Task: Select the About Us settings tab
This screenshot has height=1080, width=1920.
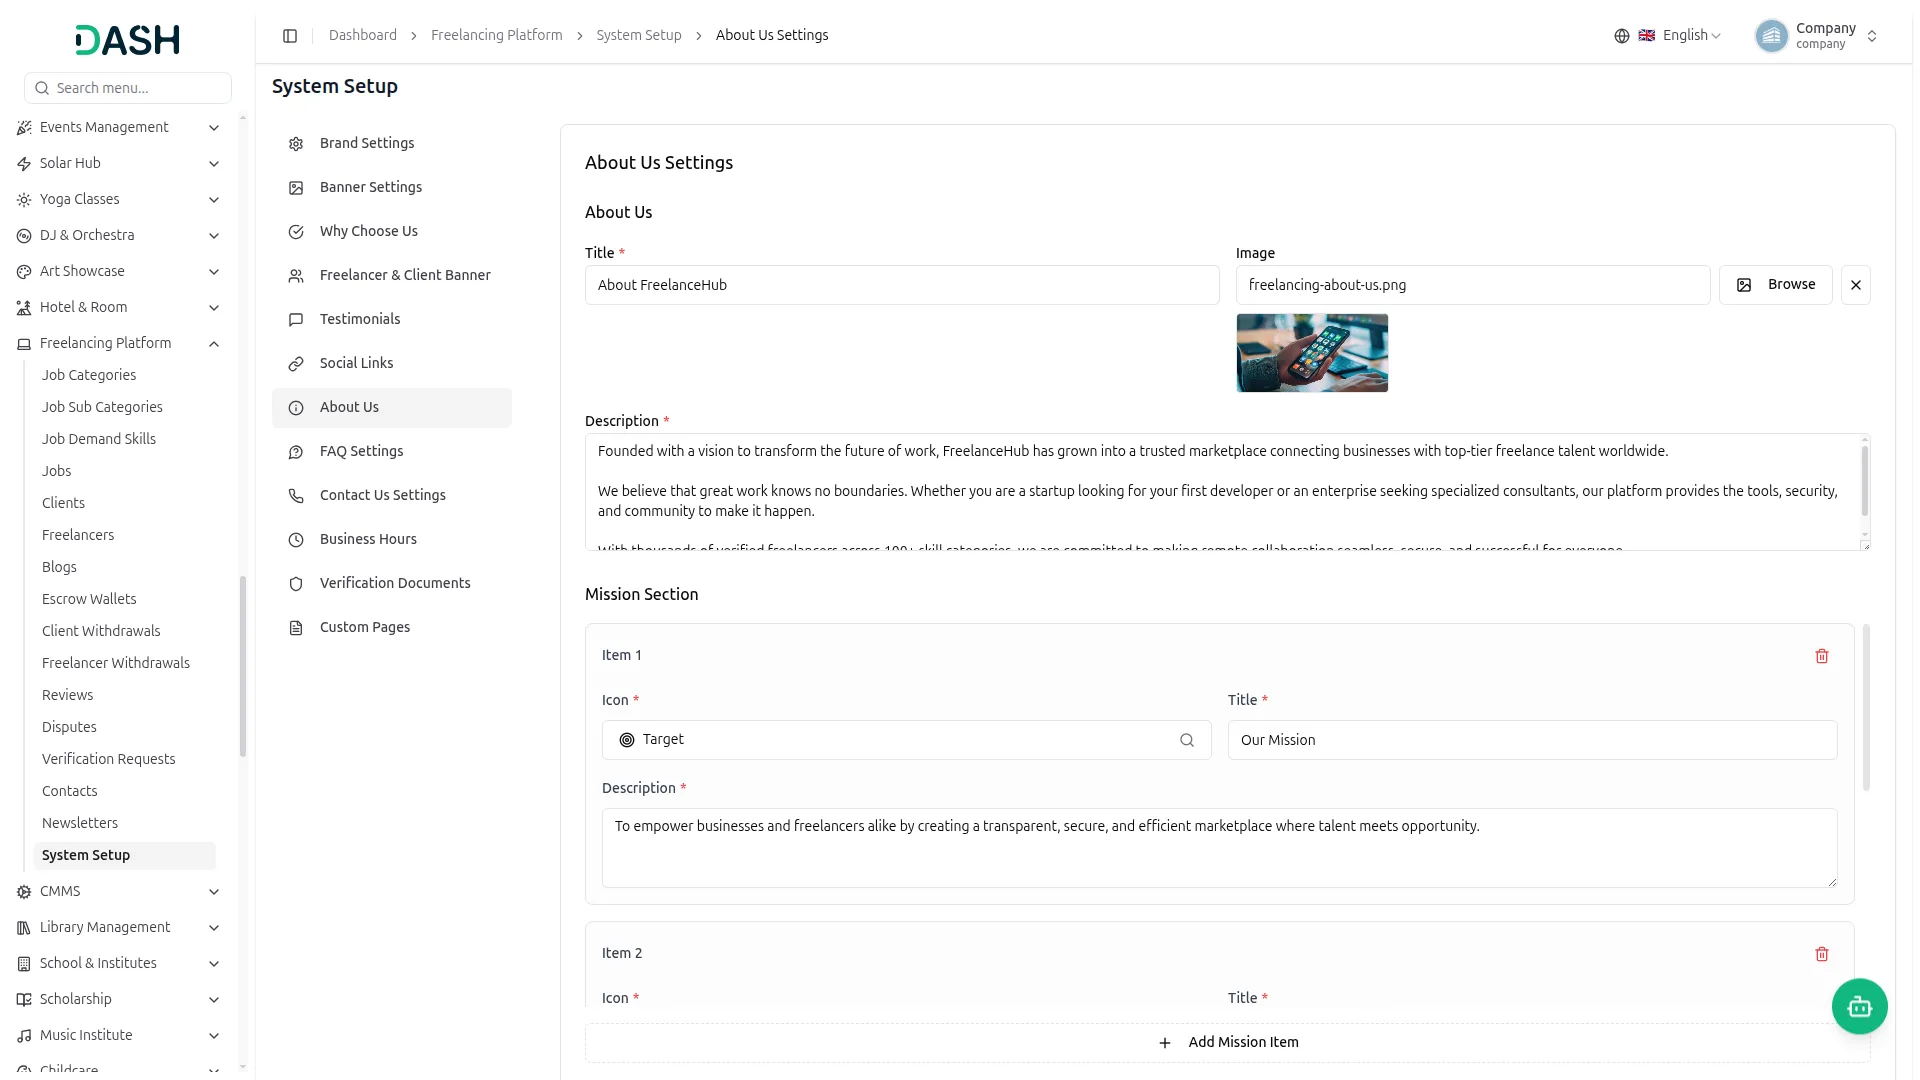Action: tap(392, 408)
